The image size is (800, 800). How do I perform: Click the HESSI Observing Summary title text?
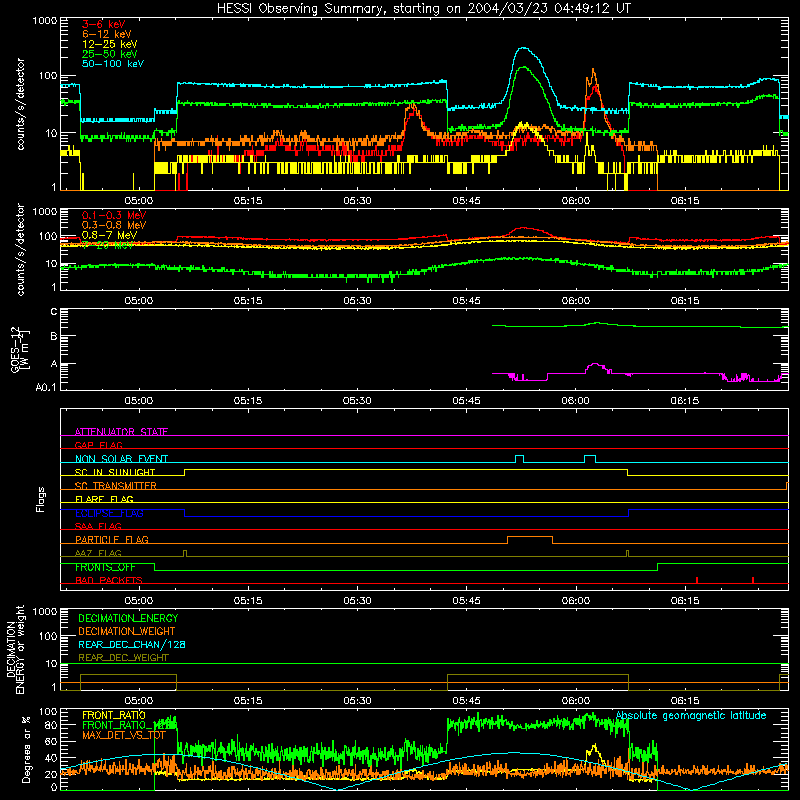click(423, 9)
